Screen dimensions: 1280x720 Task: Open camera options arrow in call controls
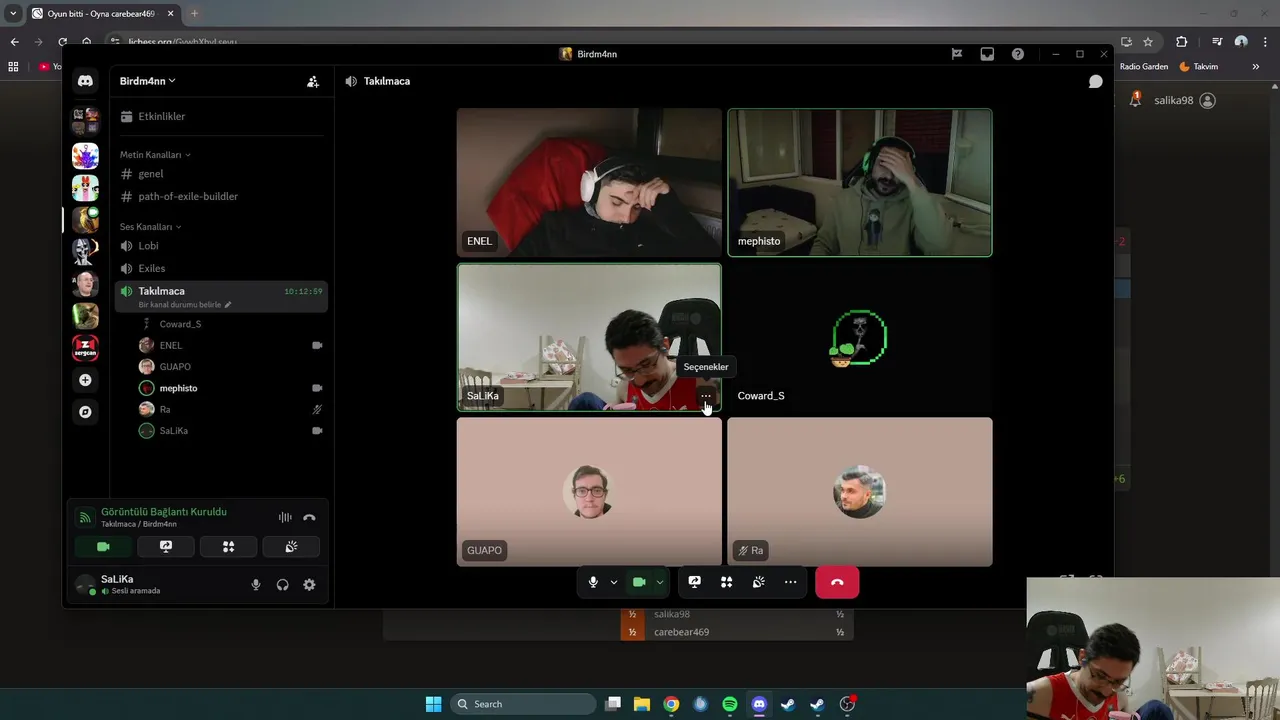[660, 582]
